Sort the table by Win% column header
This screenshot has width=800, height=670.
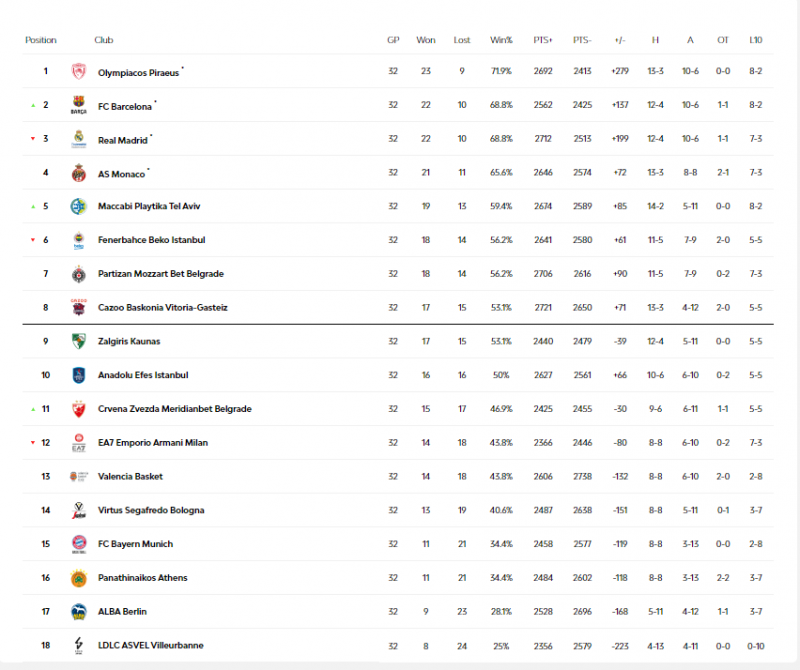501,41
